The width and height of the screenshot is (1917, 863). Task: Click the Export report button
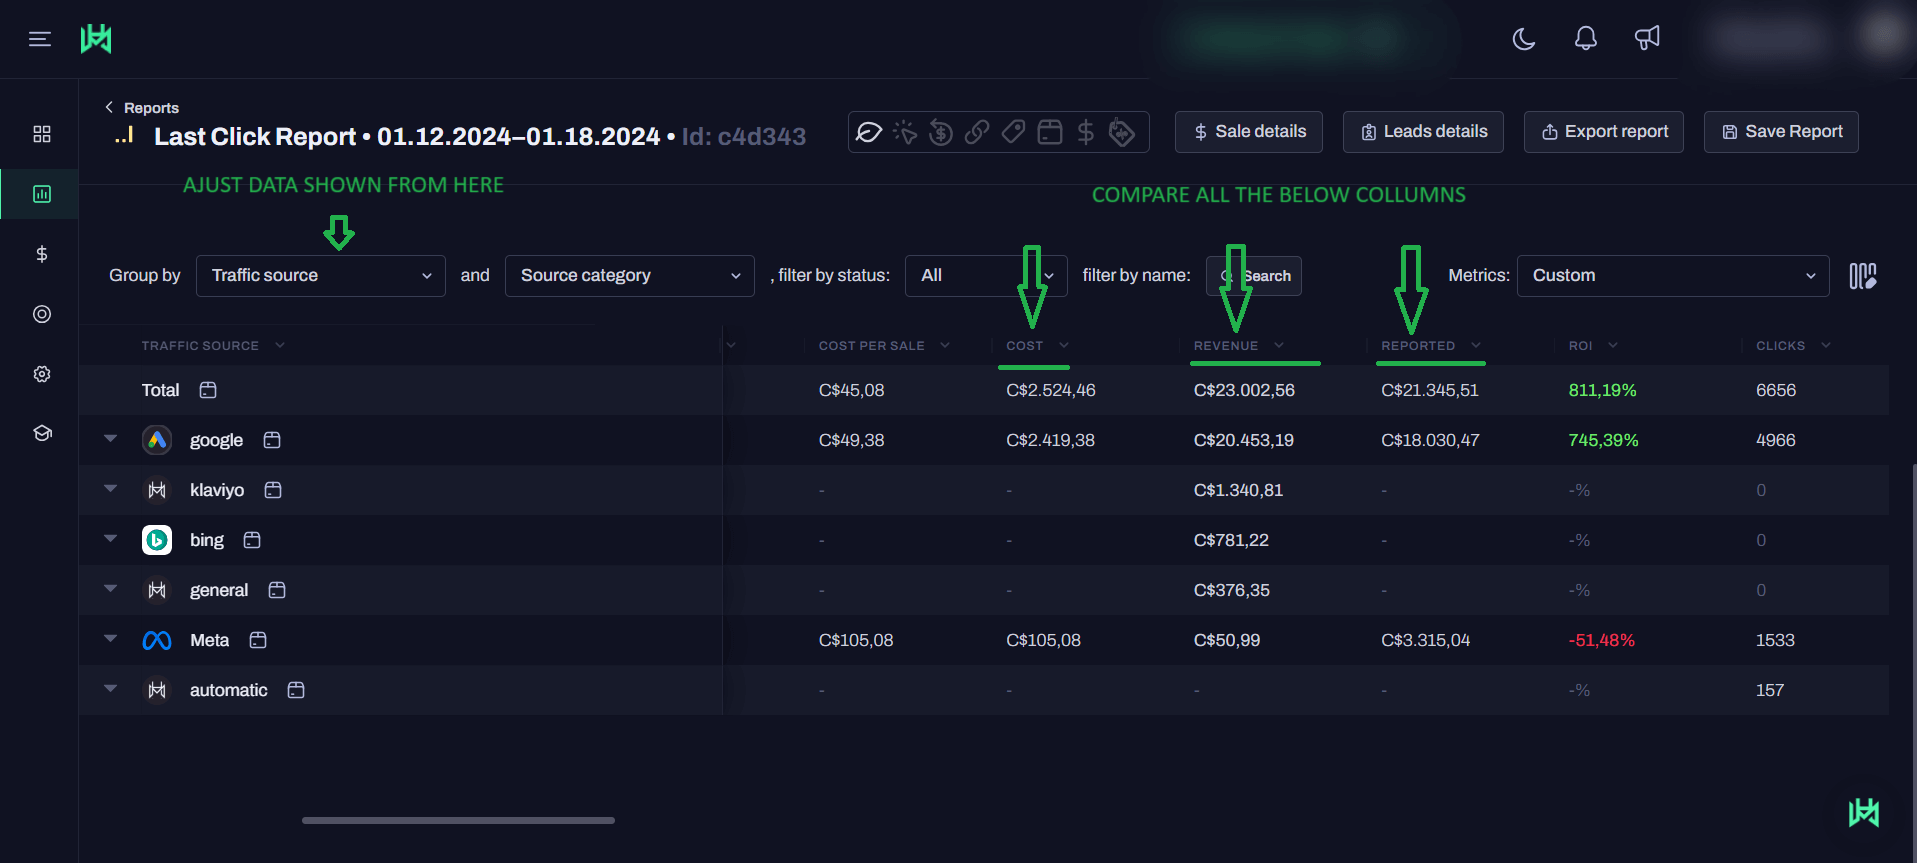coord(1604,132)
